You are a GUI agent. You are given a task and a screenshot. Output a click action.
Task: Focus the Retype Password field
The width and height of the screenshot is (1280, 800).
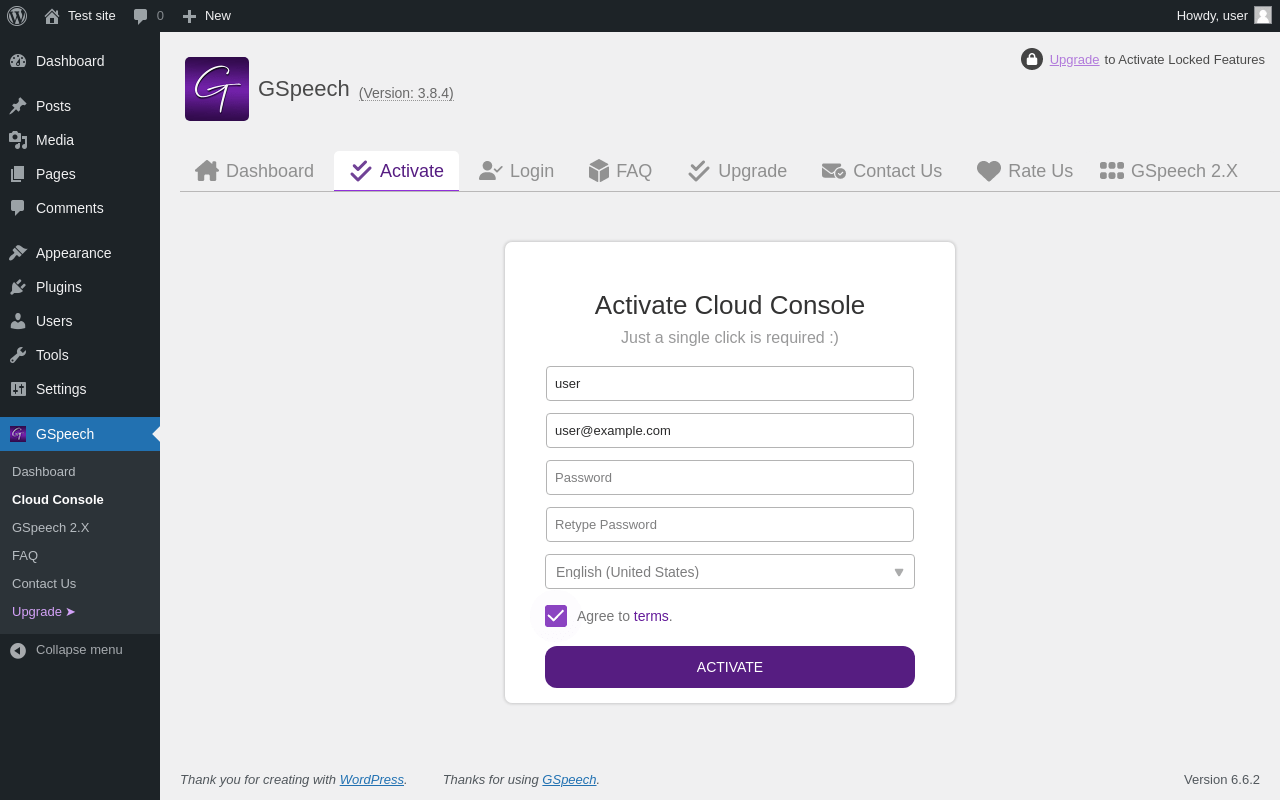(730, 524)
